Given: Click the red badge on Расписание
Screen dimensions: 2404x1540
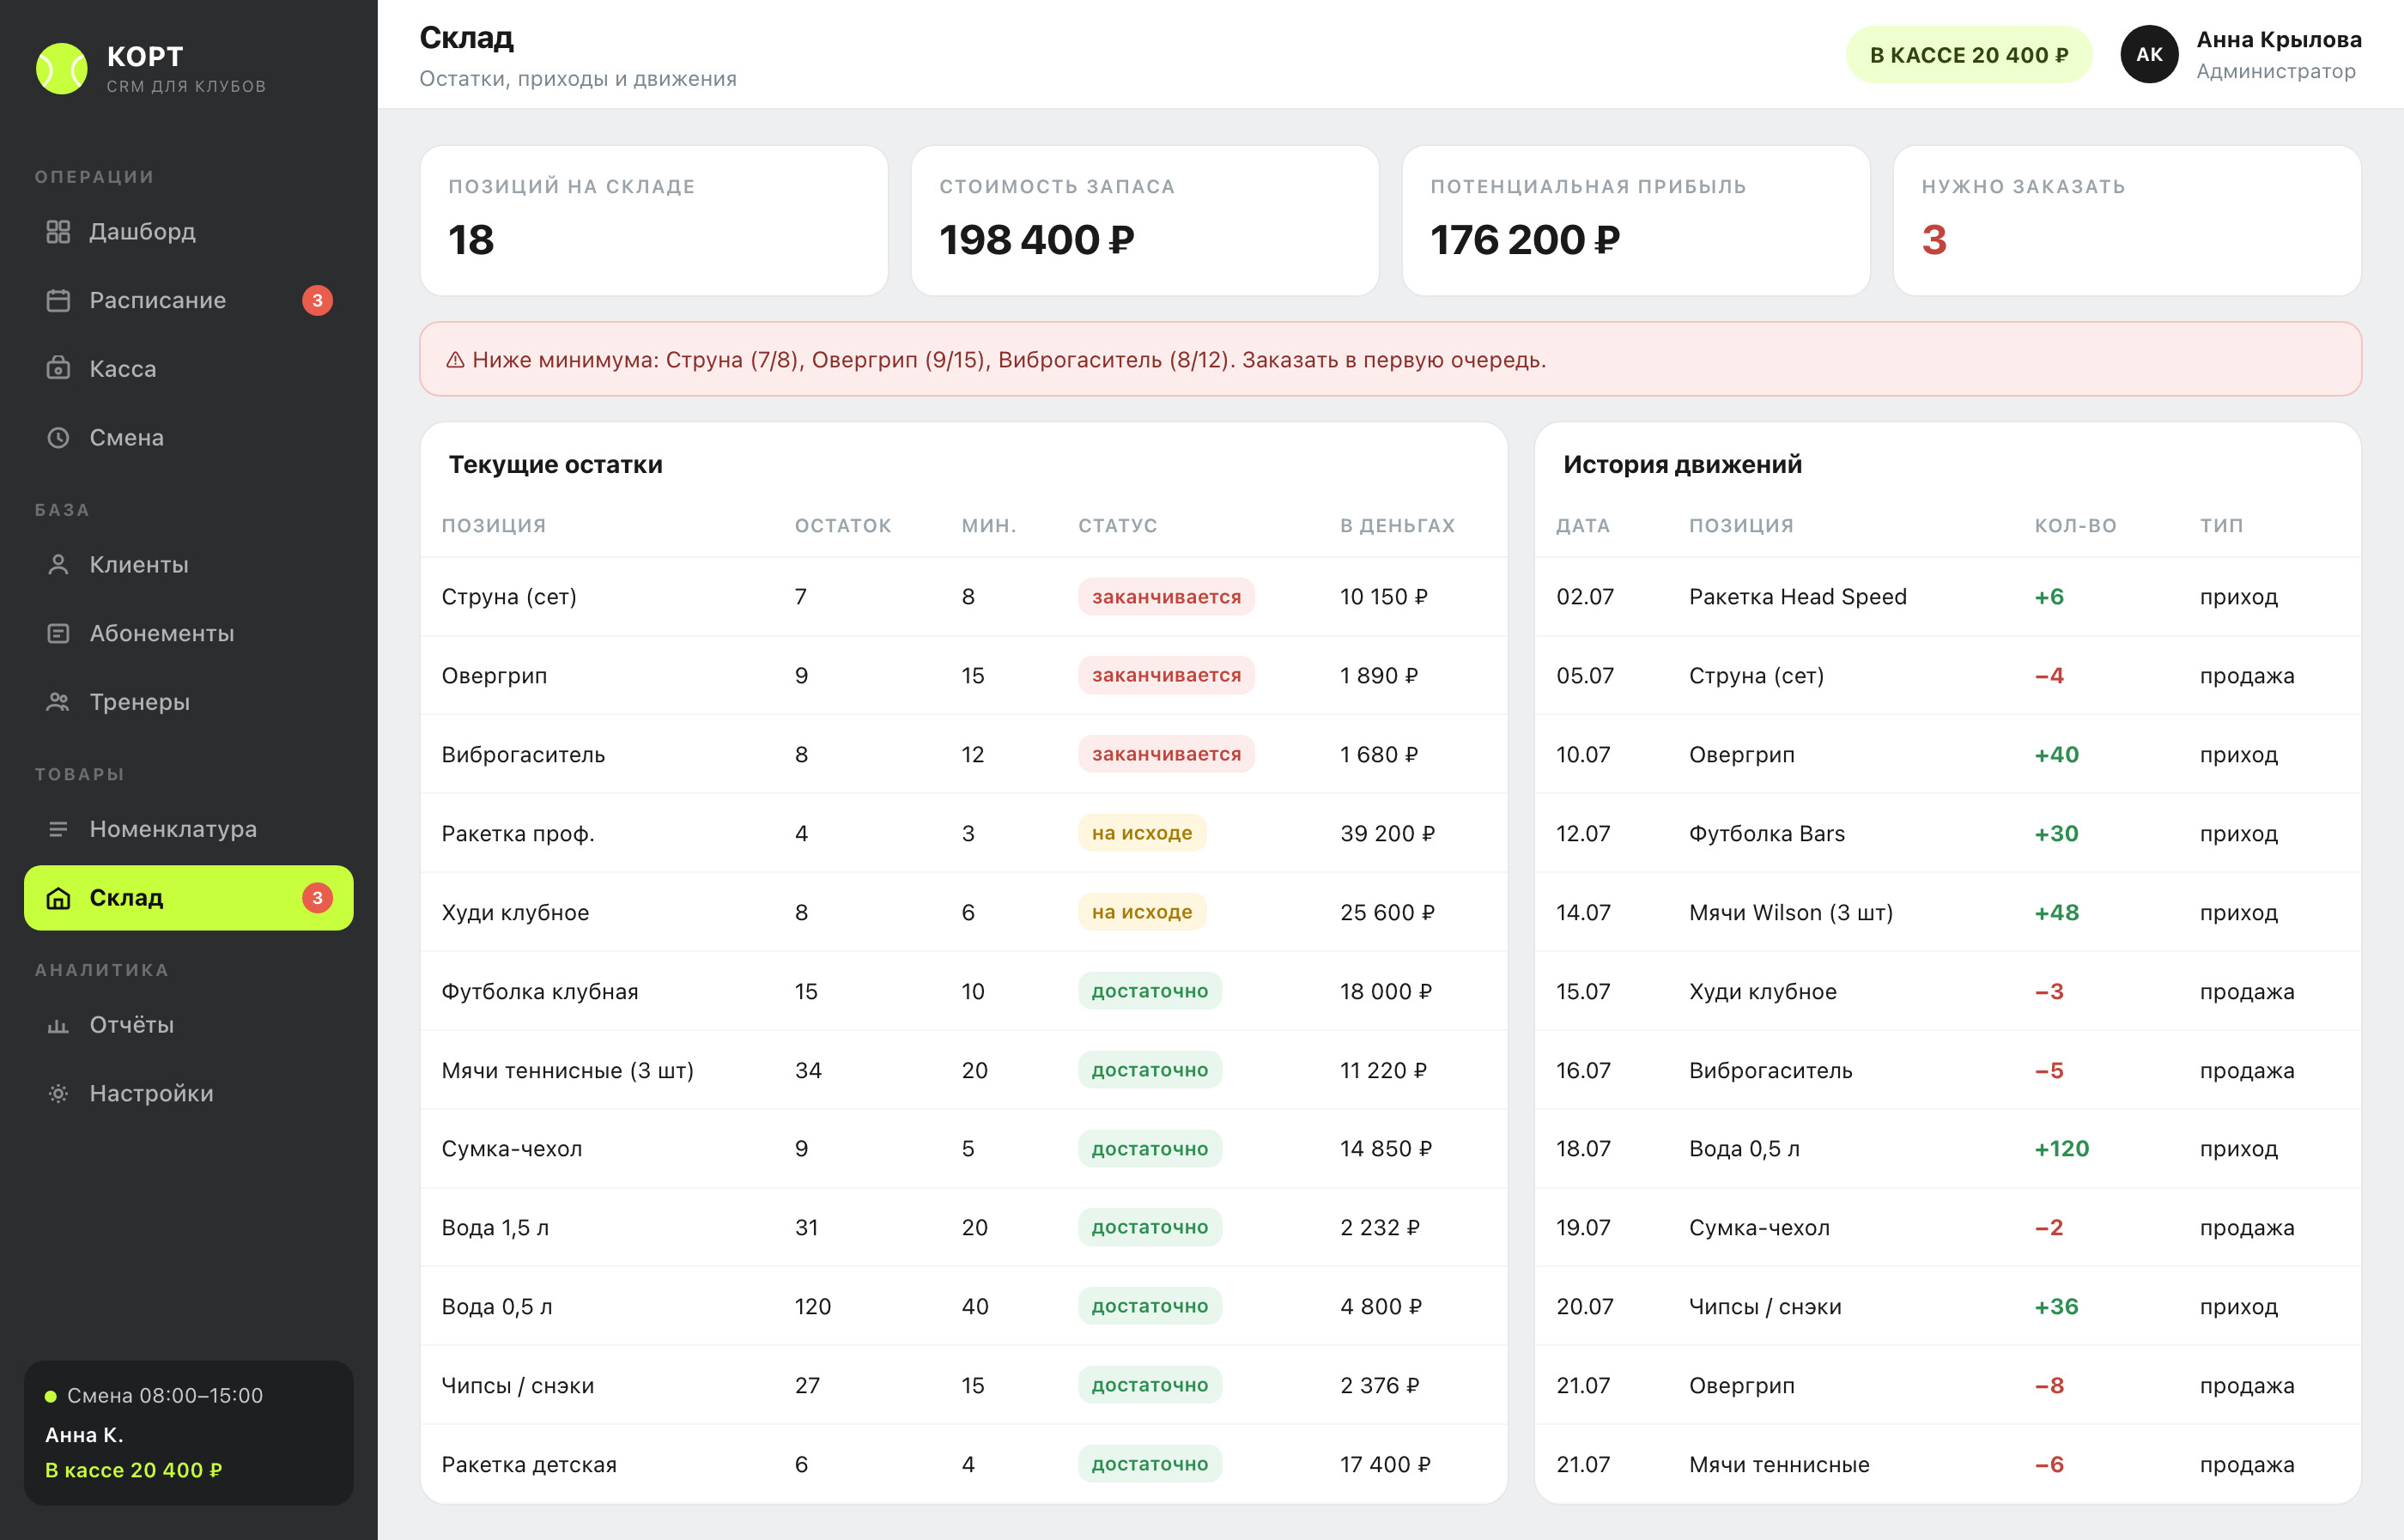Looking at the screenshot, I should [317, 301].
